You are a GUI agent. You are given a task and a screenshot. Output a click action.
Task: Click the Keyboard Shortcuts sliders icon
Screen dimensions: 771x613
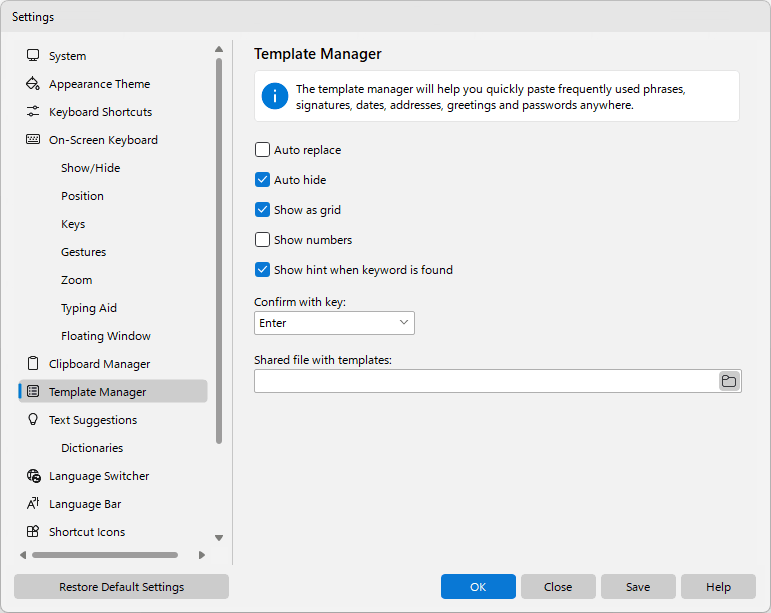pyautogui.click(x=33, y=112)
